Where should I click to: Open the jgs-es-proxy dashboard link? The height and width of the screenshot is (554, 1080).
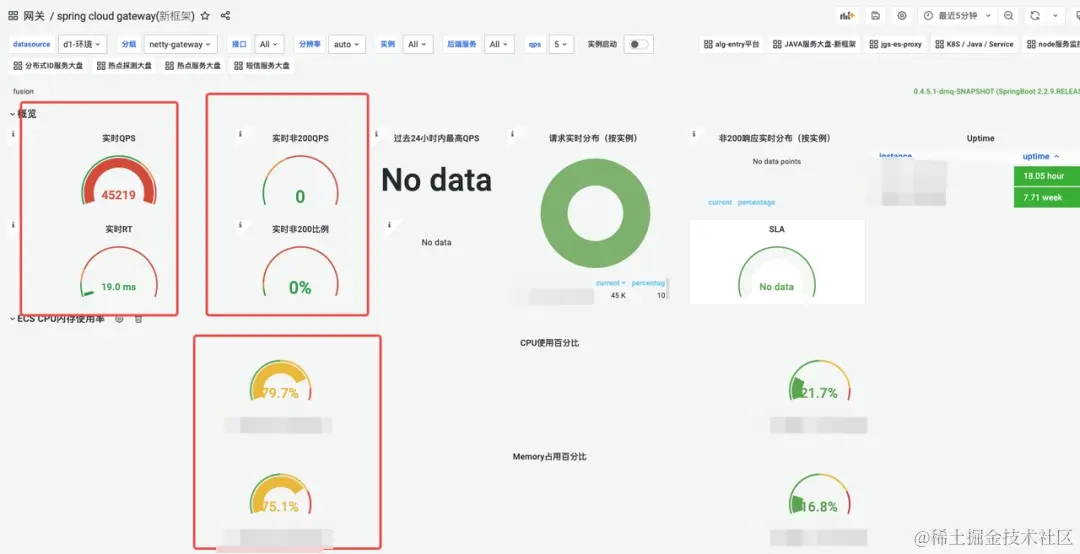(895, 44)
